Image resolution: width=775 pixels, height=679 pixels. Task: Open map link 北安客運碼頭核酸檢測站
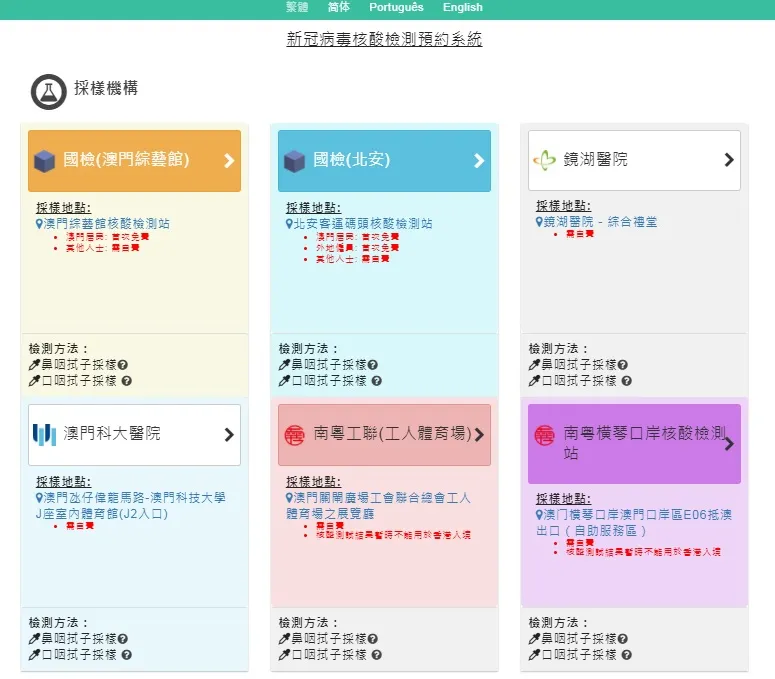pyautogui.click(x=359, y=224)
